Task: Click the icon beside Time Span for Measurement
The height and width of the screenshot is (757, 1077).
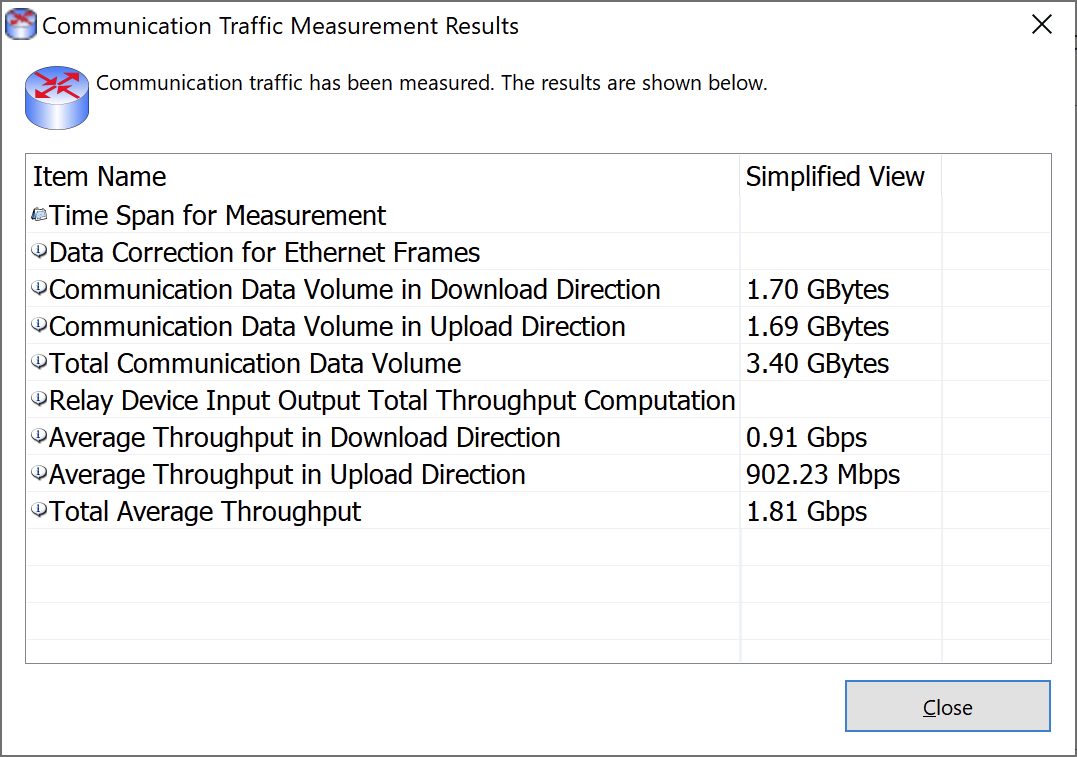Action: 39,215
